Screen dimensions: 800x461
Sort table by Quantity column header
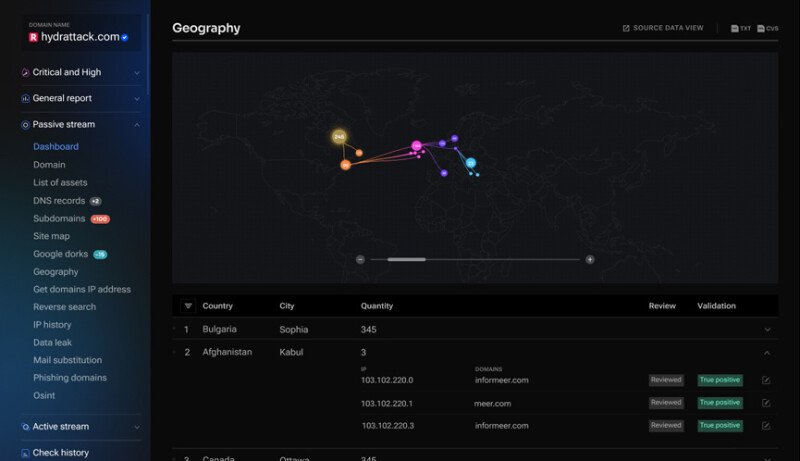pos(377,306)
